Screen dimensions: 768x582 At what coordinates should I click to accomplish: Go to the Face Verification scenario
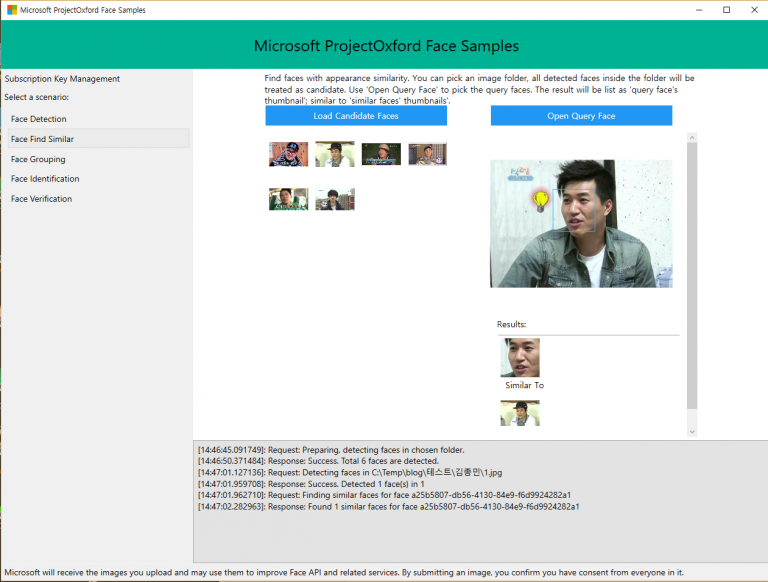coord(42,199)
